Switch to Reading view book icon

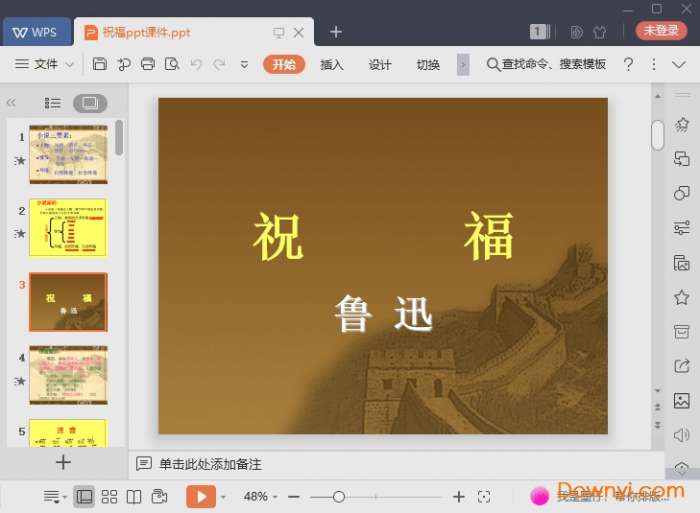coord(134,496)
